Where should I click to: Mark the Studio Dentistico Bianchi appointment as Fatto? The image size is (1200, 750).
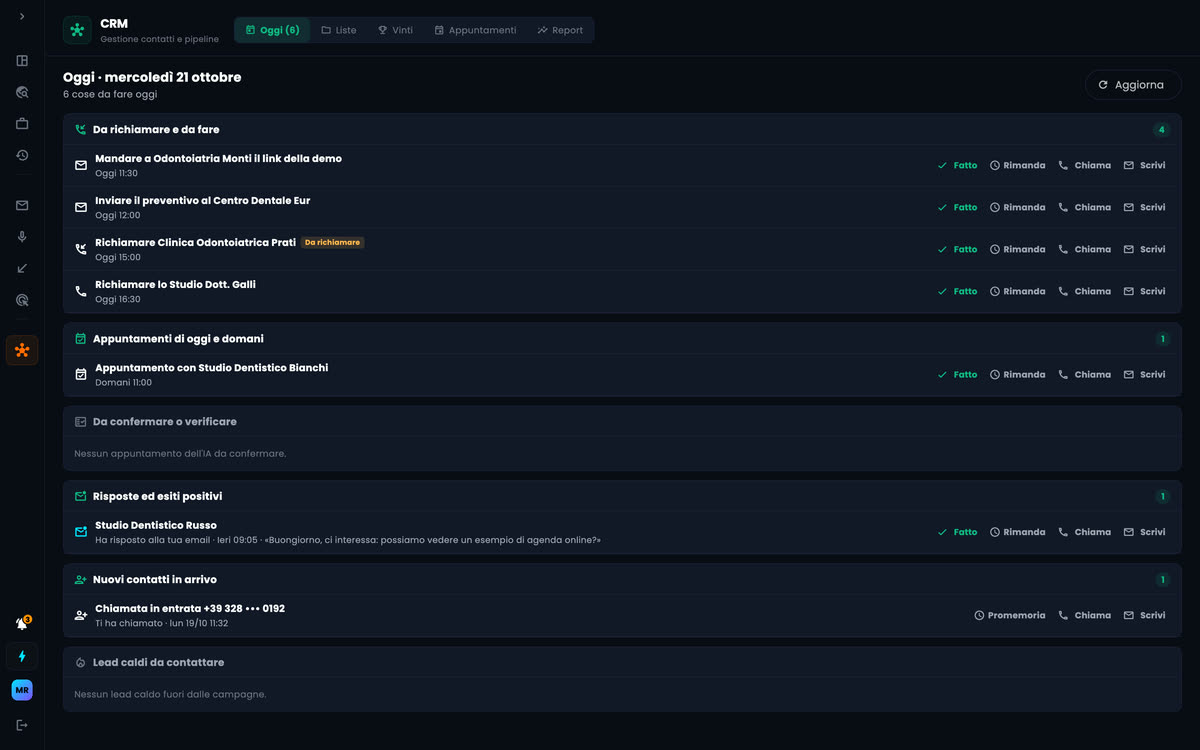pos(957,375)
